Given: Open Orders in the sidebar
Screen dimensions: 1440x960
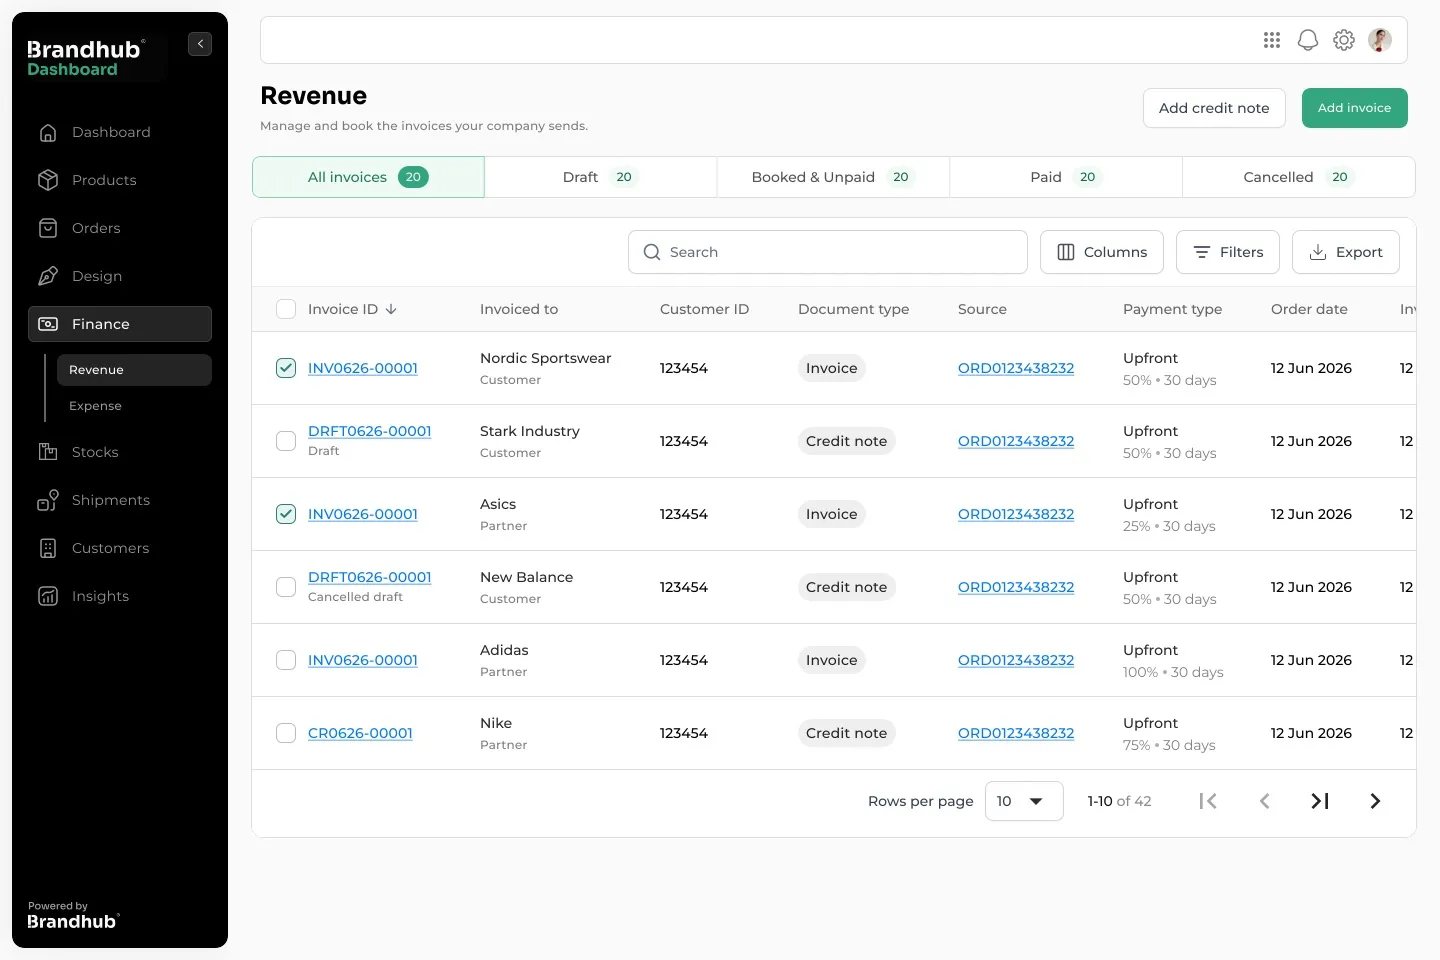Looking at the screenshot, I should 120,228.
